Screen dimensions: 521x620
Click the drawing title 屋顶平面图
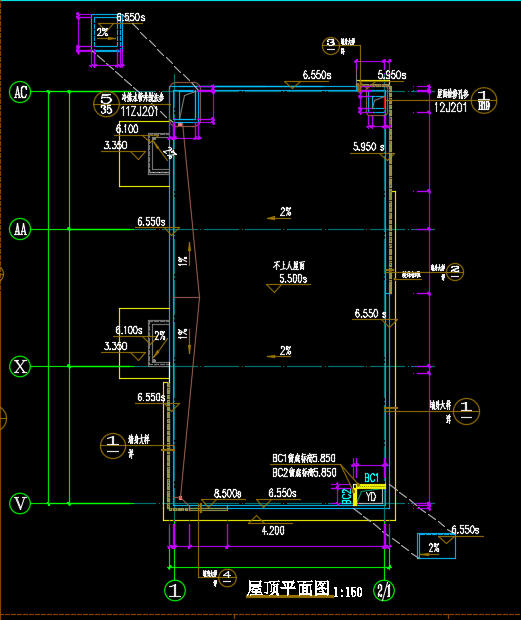coord(288,588)
